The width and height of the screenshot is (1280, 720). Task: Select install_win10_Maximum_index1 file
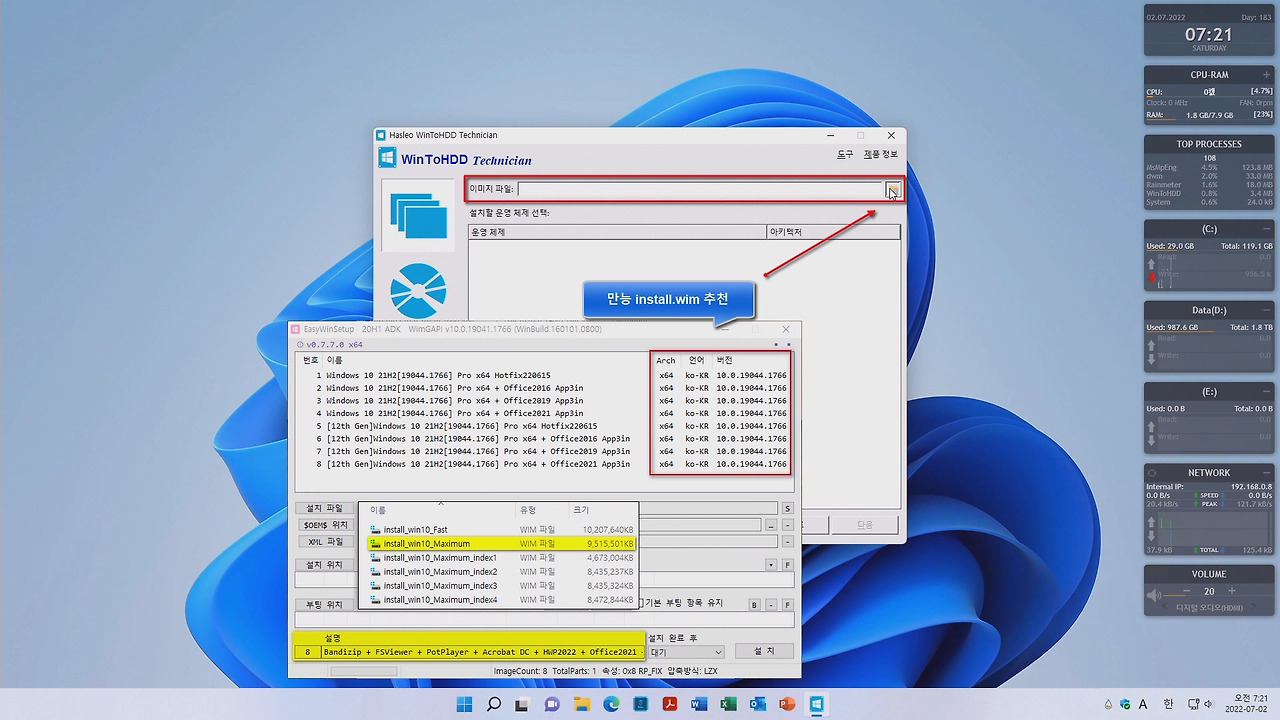coord(501,558)
